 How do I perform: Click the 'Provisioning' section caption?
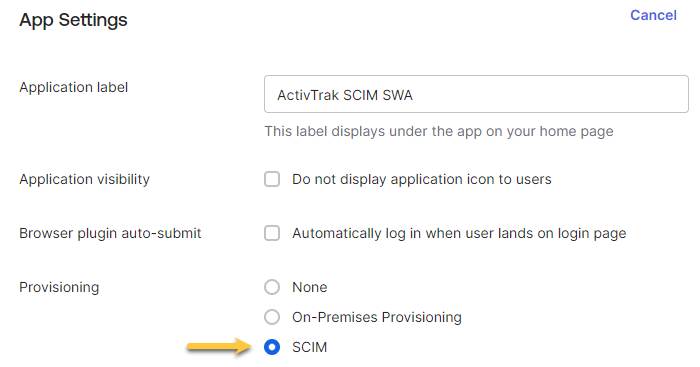click(x=59, y=287)
